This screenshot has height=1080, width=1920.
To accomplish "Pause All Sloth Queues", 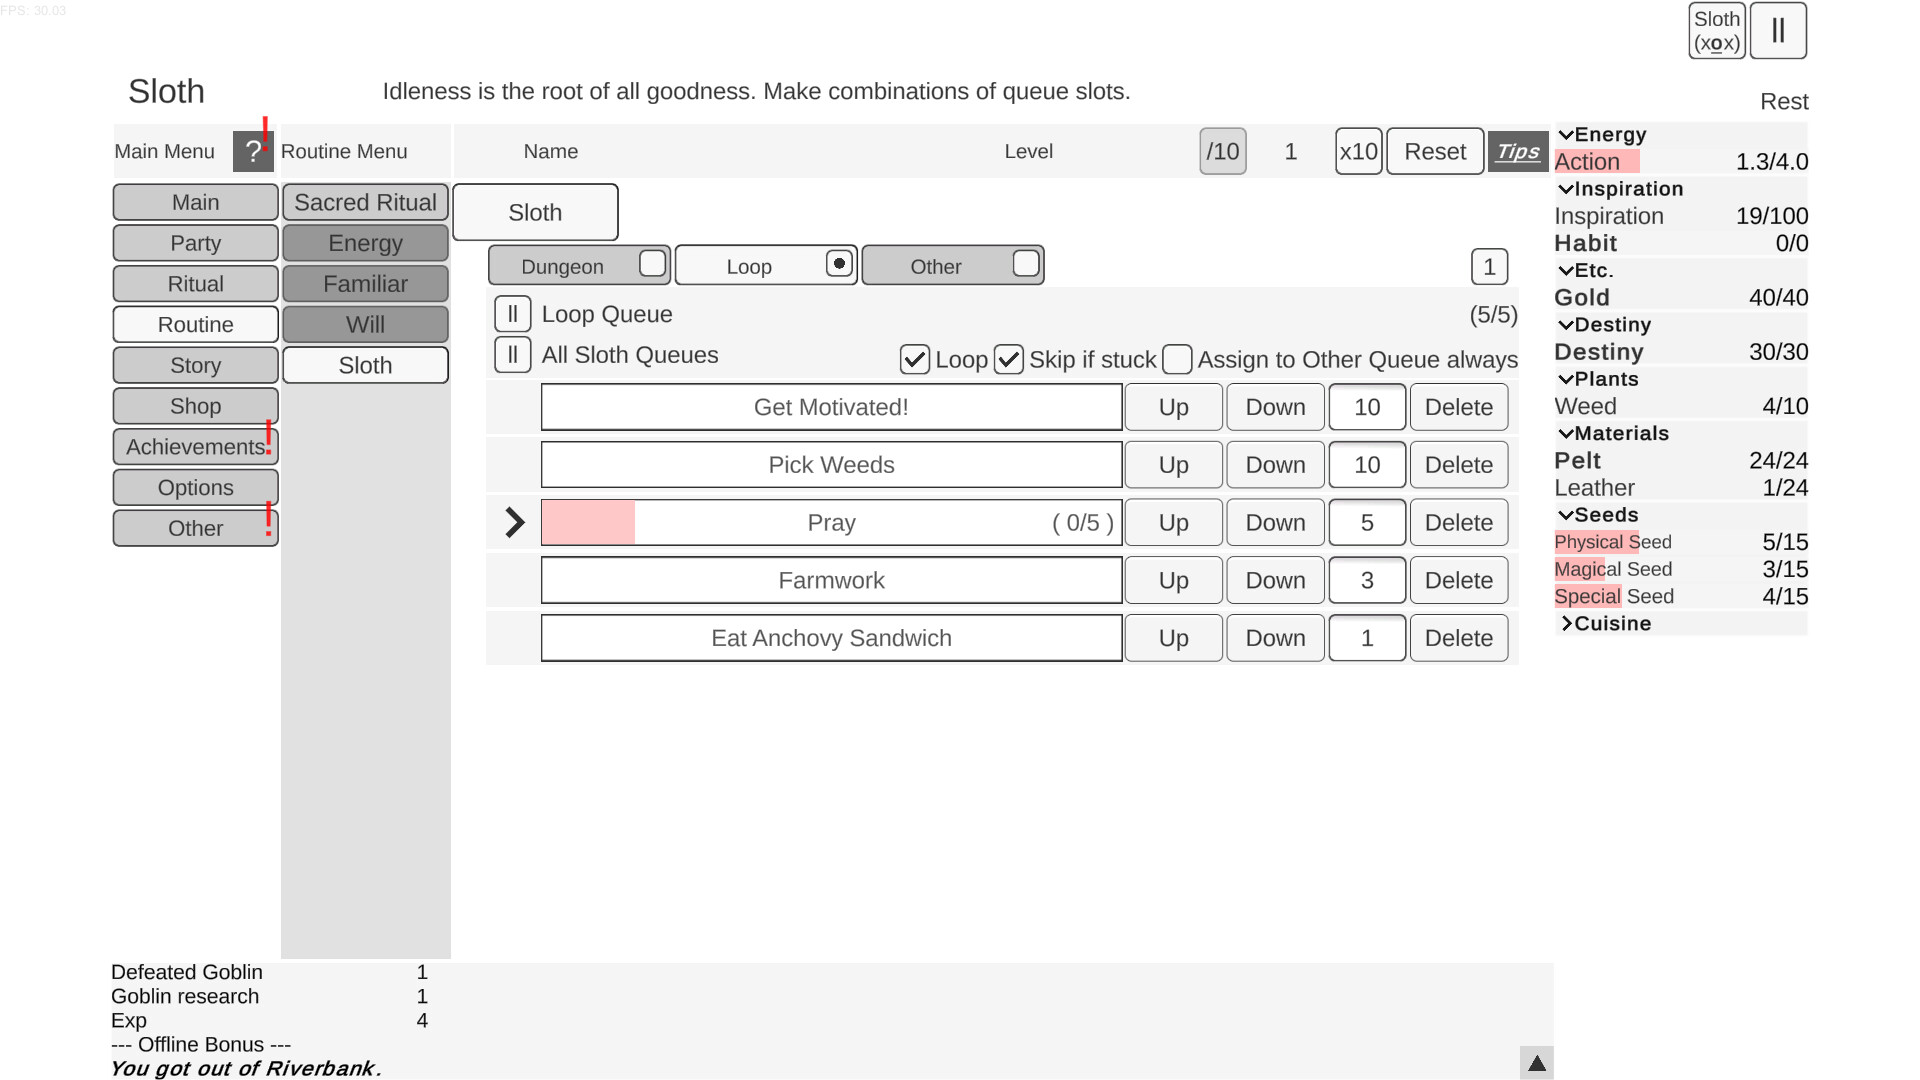I will 512,355.
